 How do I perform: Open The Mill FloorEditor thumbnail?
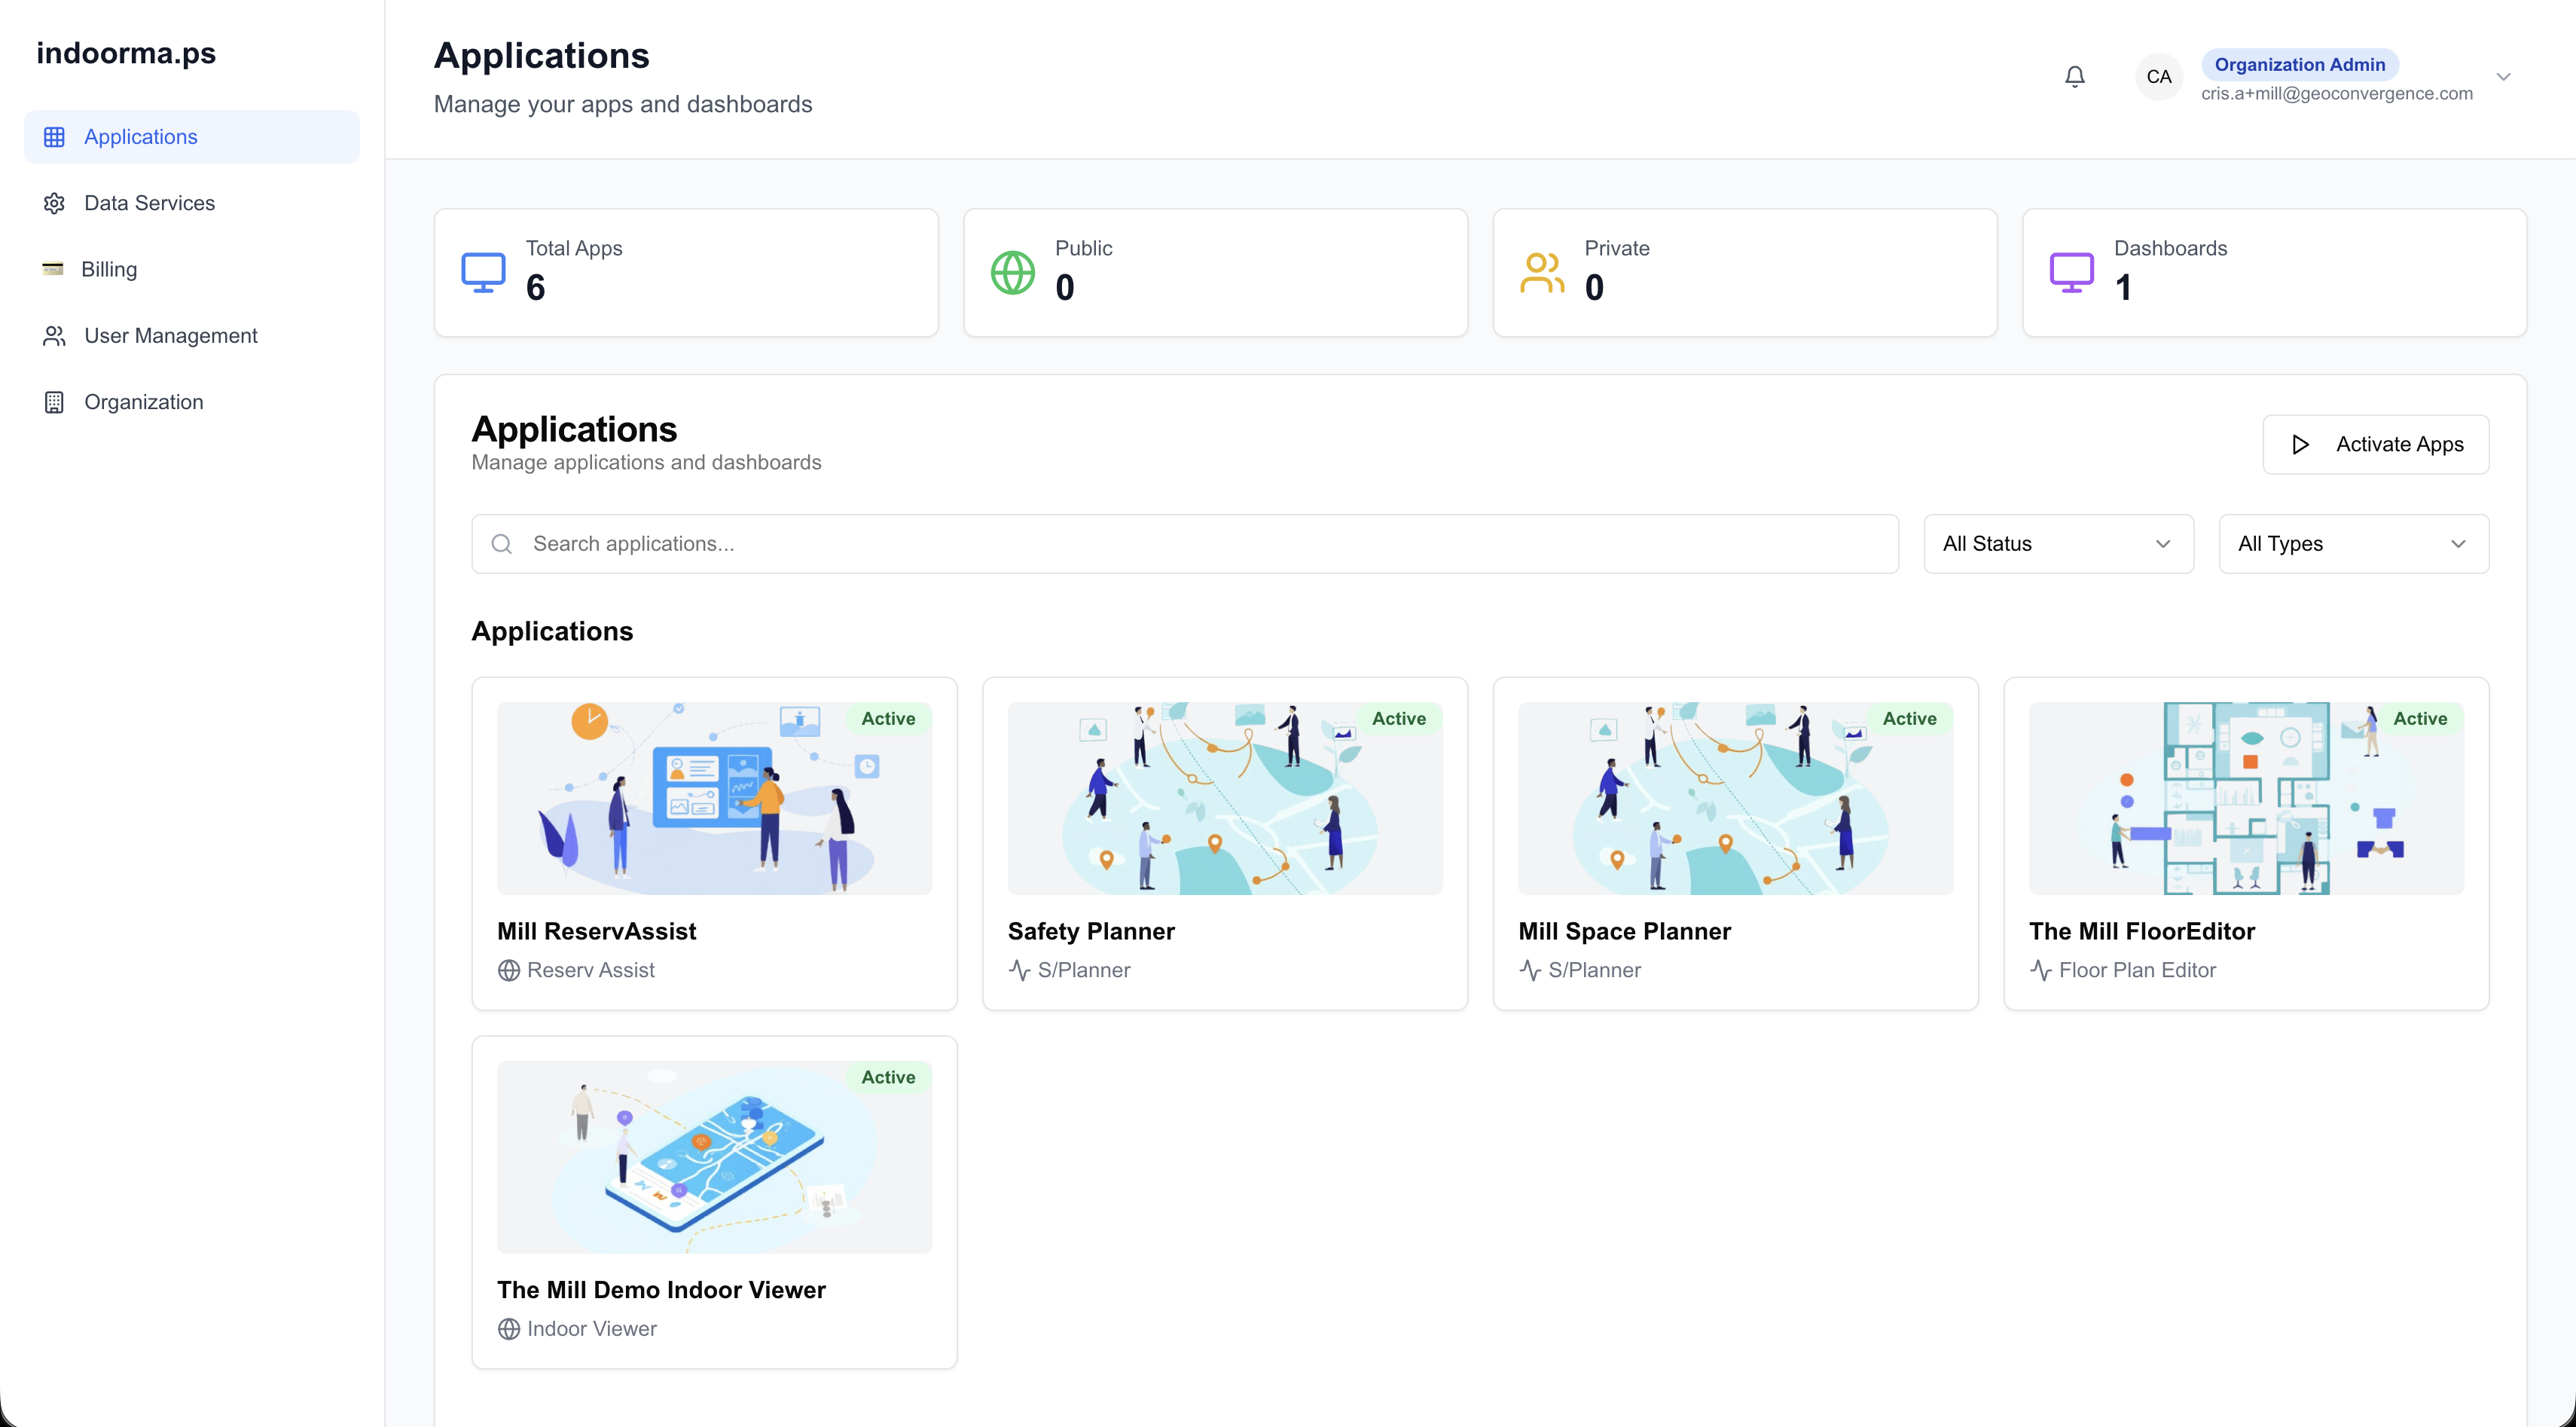point(2246,798)
